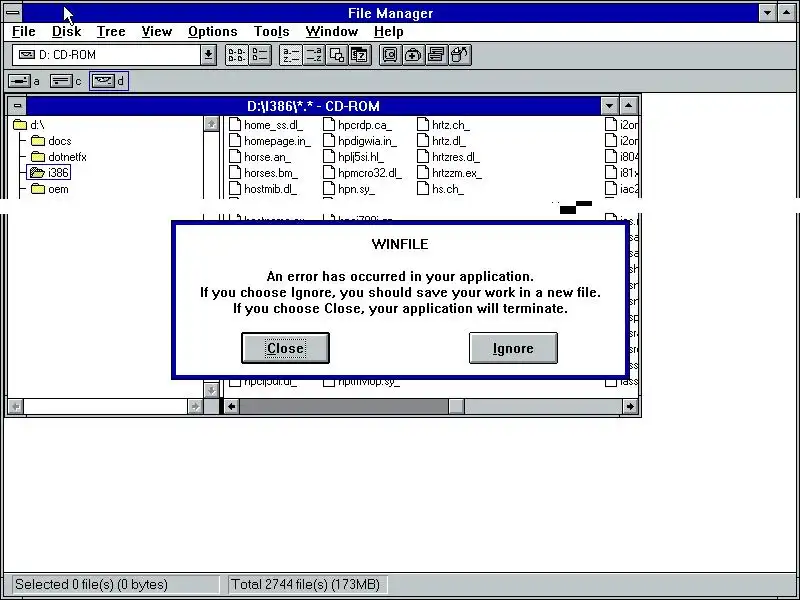This screenshot has height=600, width=800.
Task: Select the name-only file view toolbar icon
Action: tap(237, 55)
